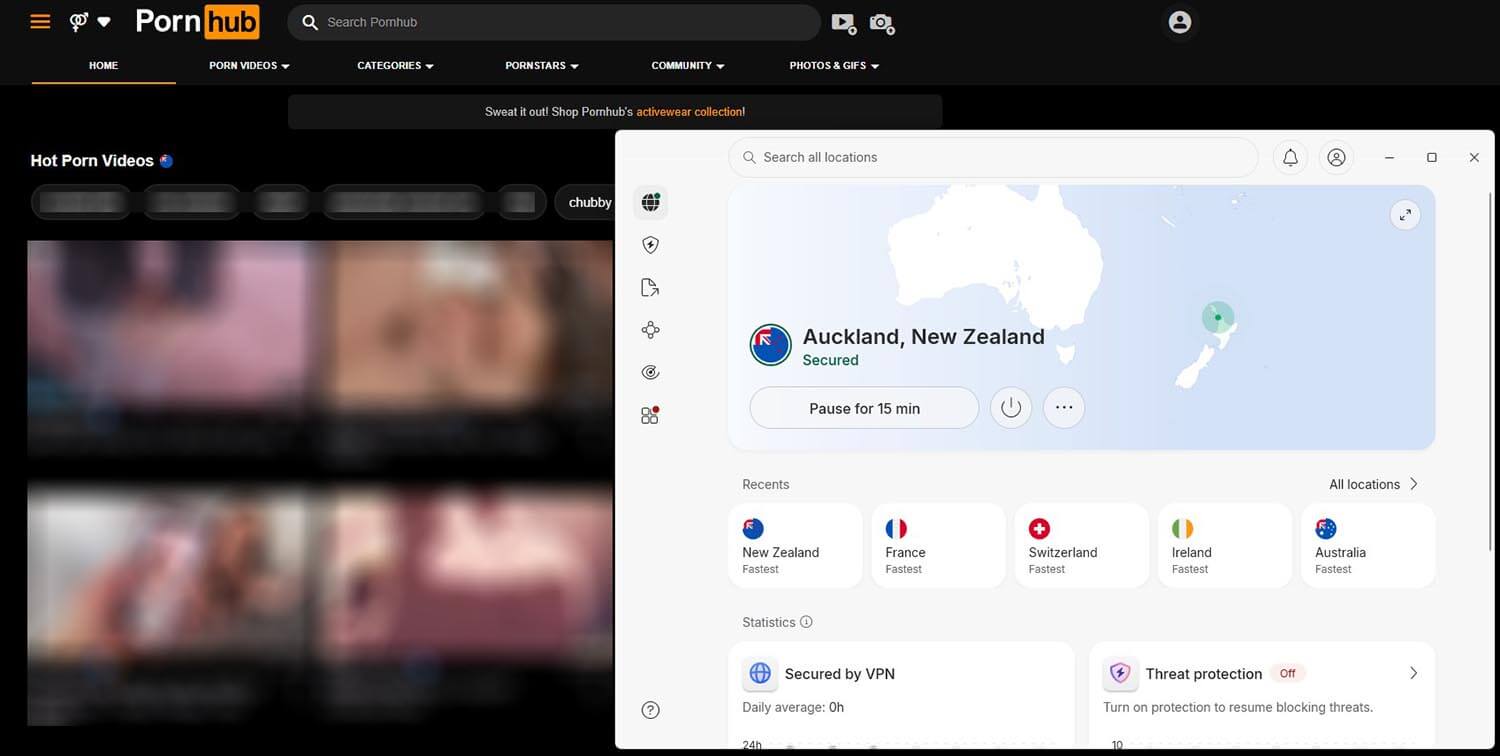
Task: Click the camera photo icon in site header
Action: pyautogui.click(x=881, y=22)
